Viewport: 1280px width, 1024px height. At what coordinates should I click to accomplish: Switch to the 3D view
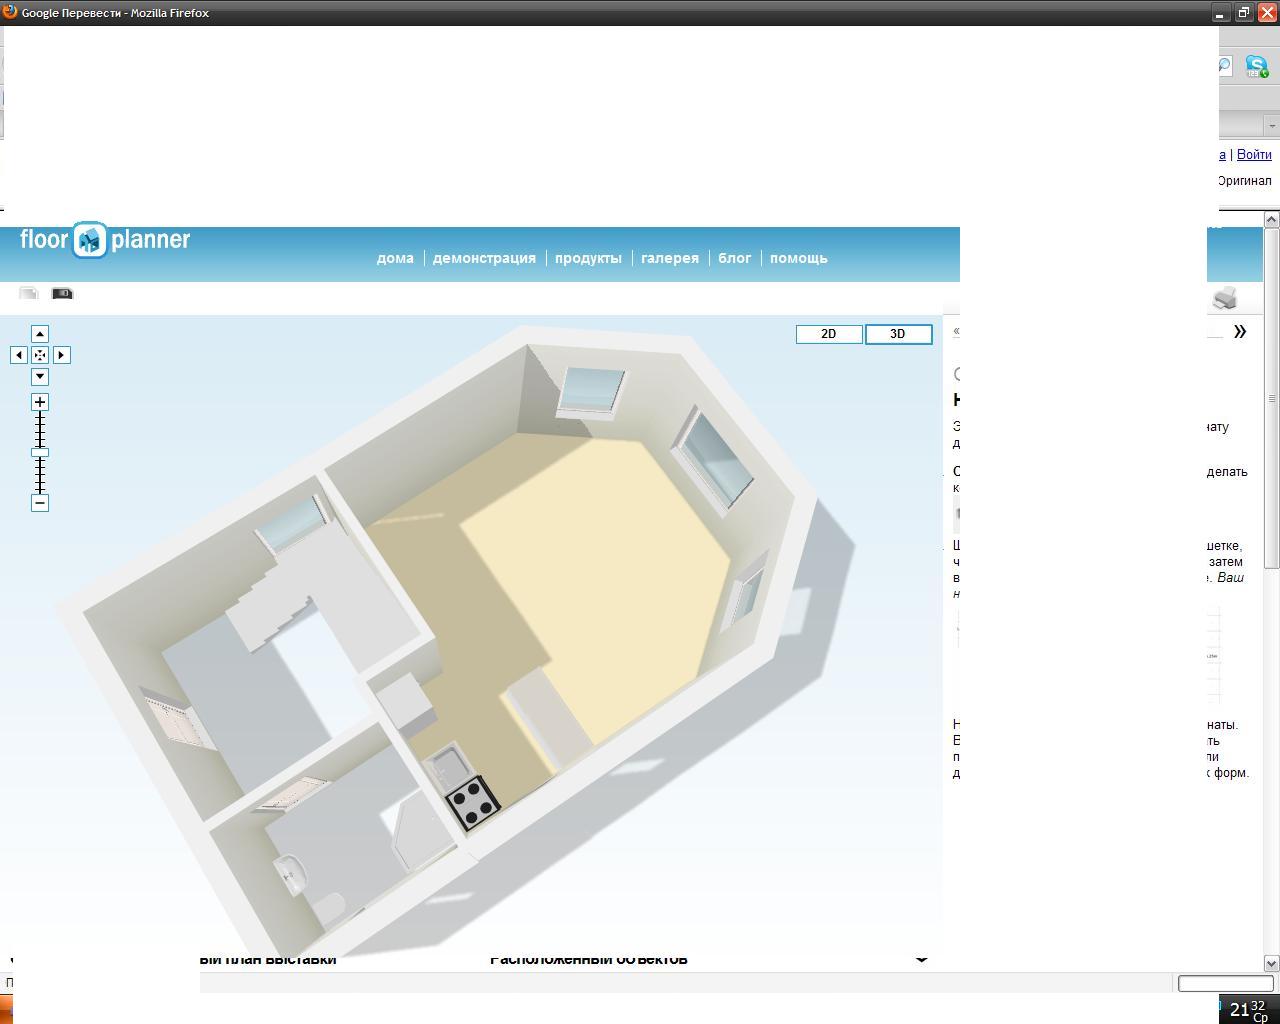click(x=898, y=334)
